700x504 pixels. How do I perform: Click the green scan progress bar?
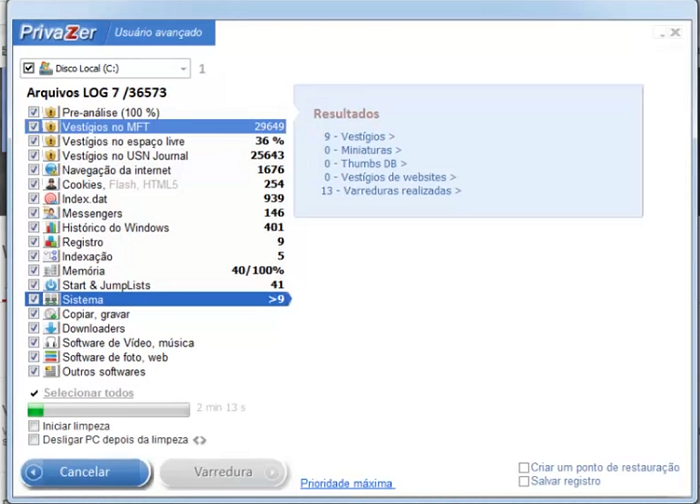point(108,410)
